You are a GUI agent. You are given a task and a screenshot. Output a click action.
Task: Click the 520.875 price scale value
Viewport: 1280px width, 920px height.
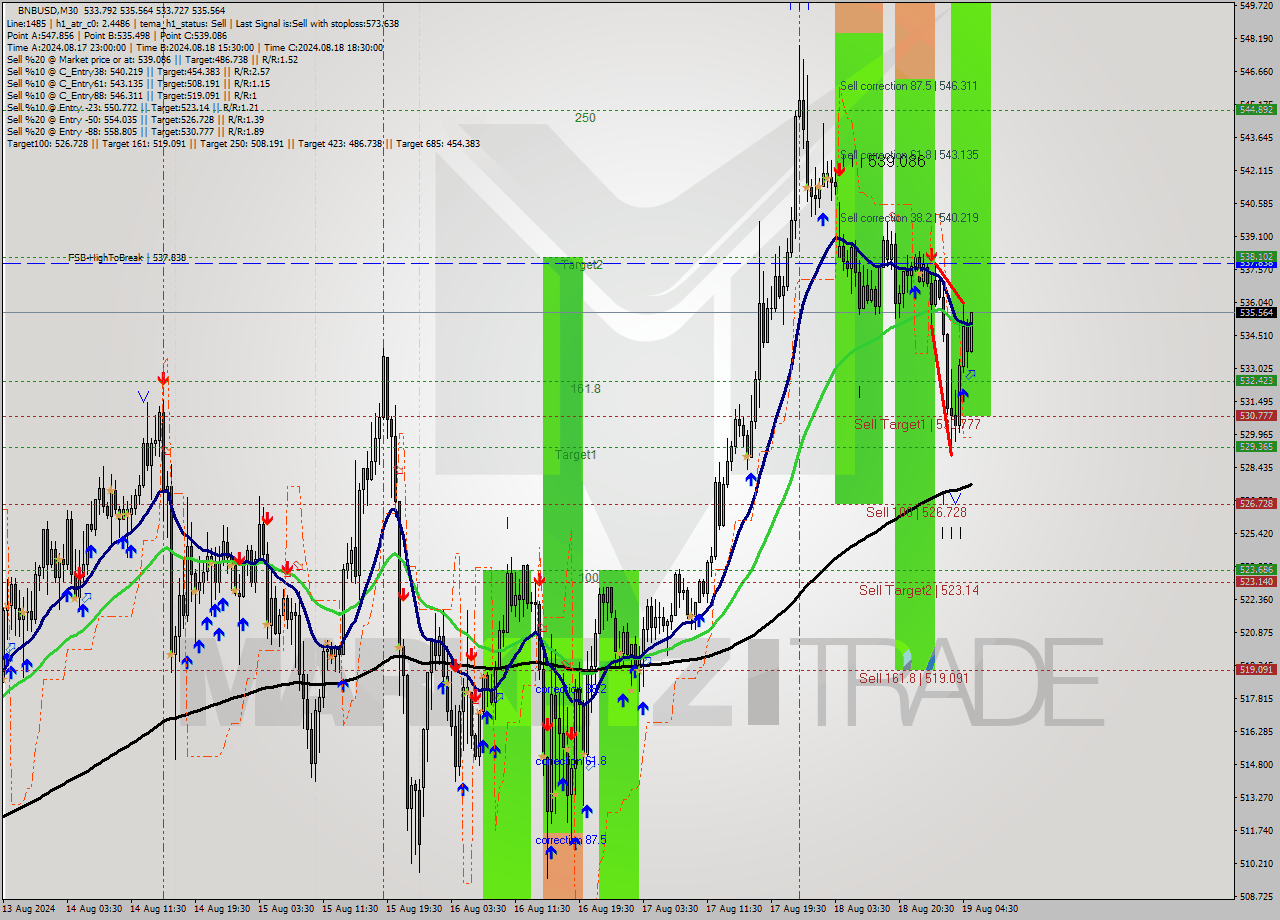coord(1256,632)
